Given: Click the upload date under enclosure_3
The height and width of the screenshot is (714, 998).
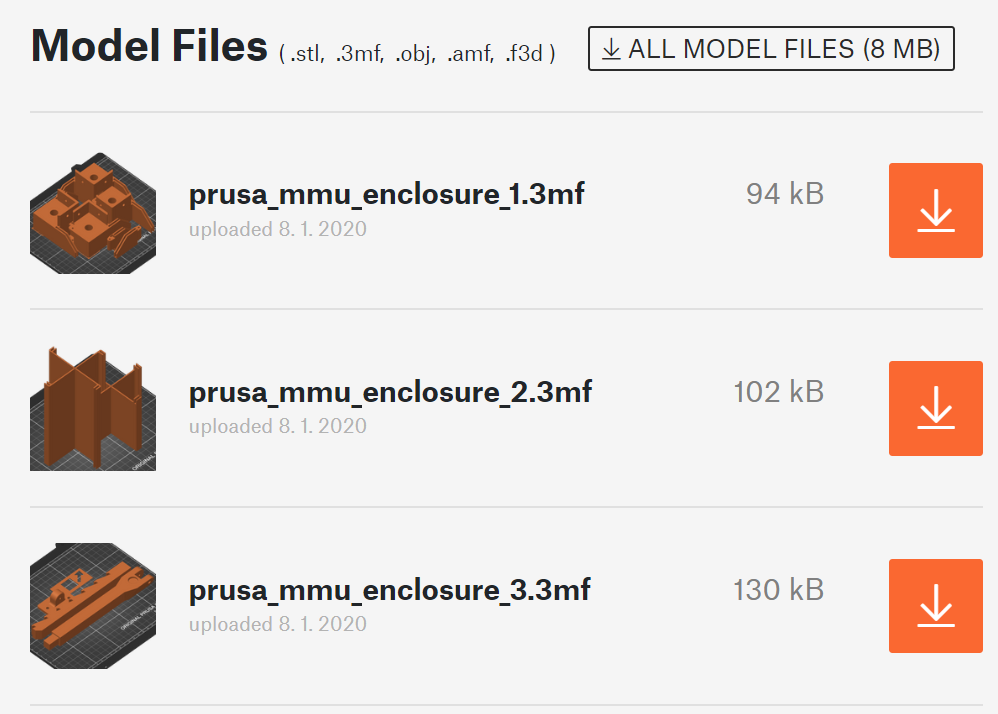Looking at the screenshot, I should 278,624.
